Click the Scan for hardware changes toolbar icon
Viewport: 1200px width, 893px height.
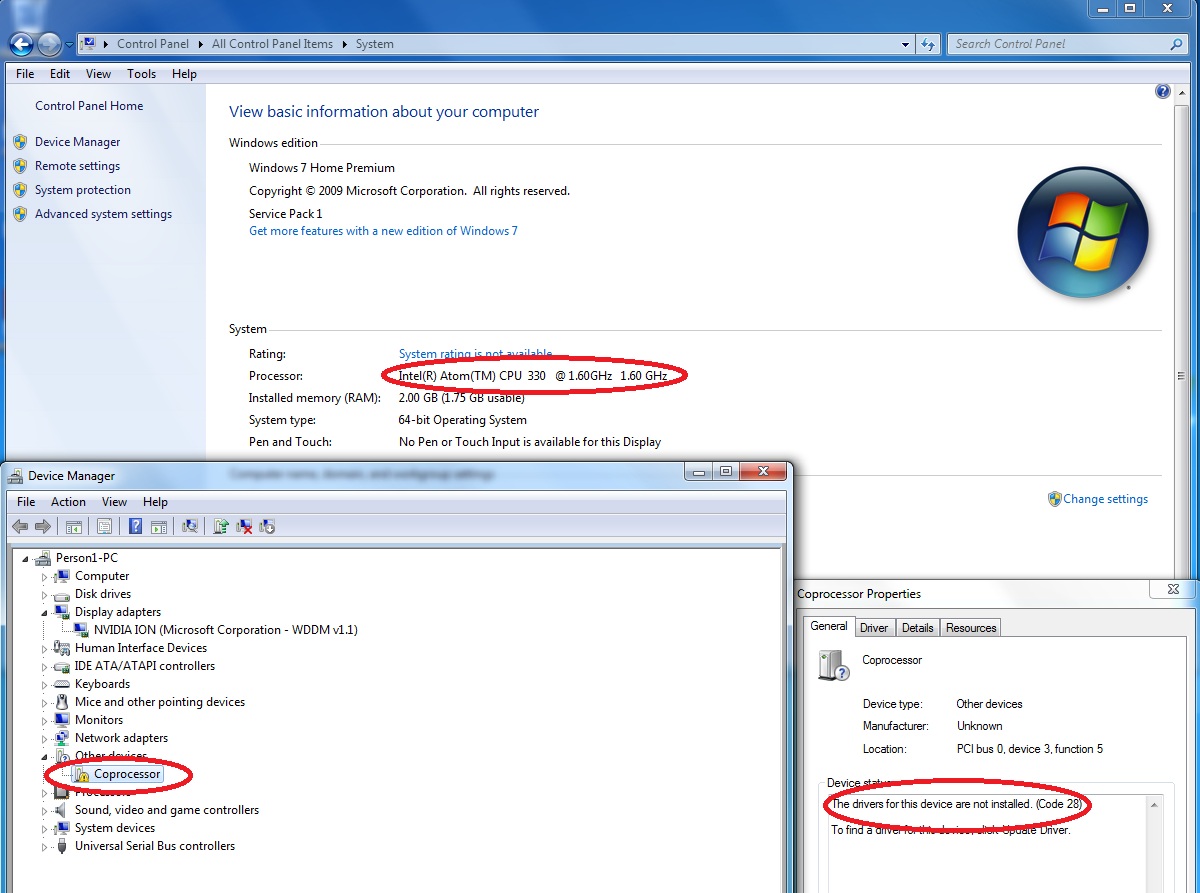tap(190, 526)
